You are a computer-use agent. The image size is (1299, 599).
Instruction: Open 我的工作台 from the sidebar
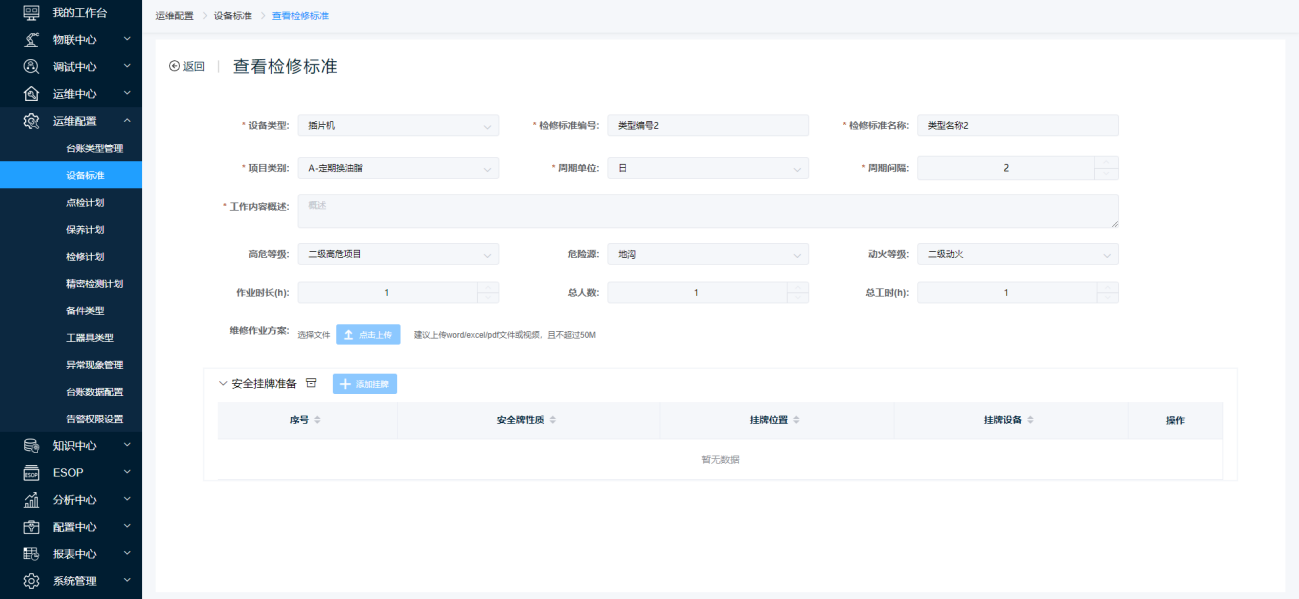[x=79, y=12]
